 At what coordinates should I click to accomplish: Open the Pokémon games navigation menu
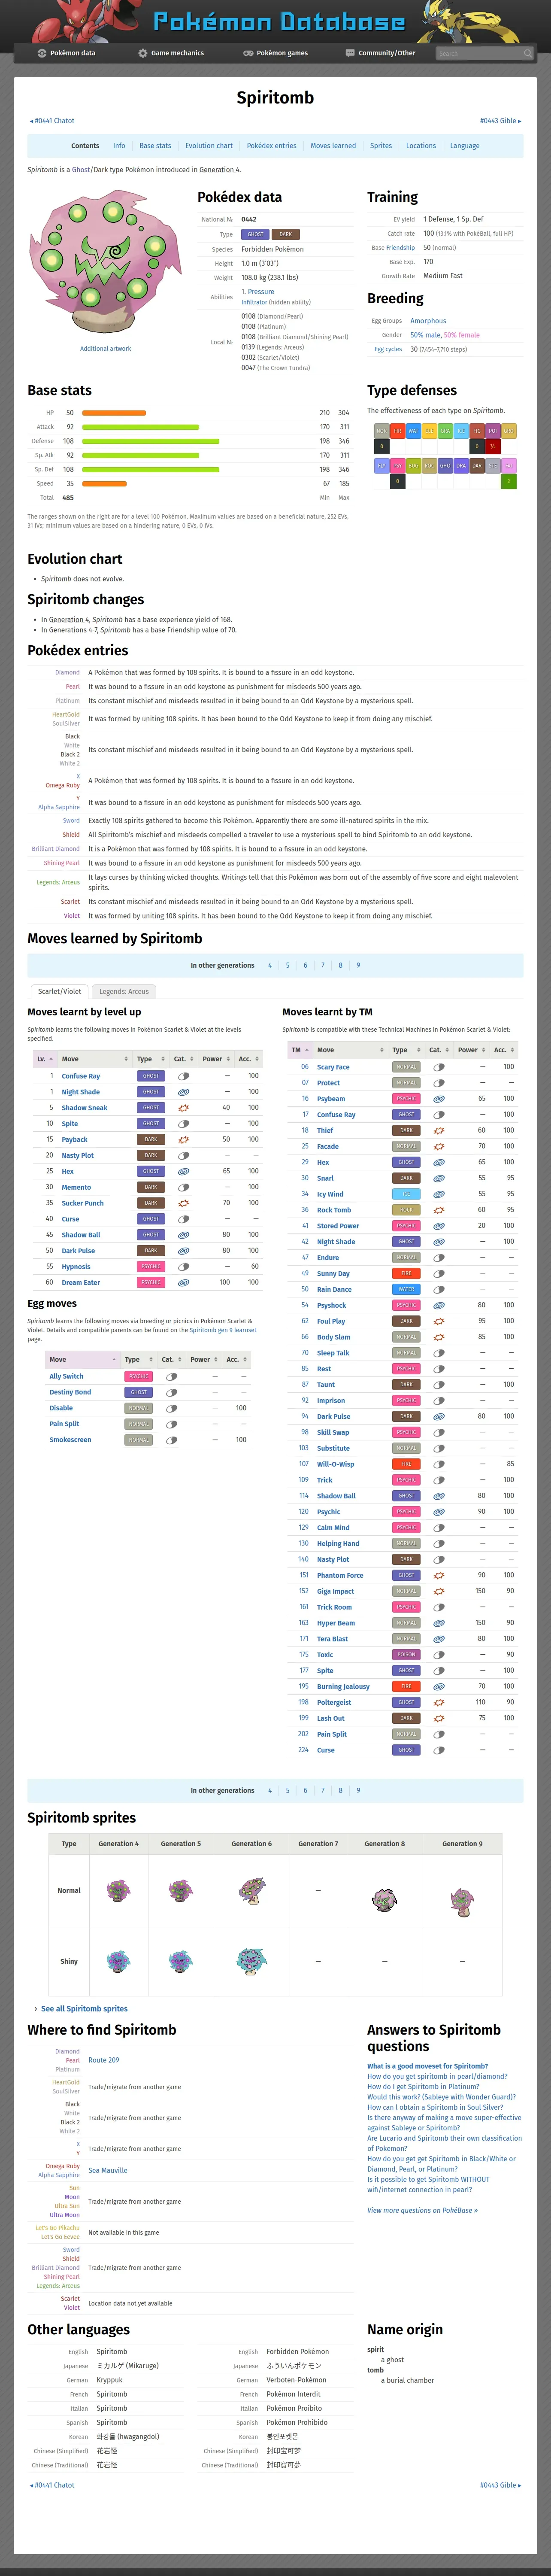pyautogui.click(x=275, y=53)
